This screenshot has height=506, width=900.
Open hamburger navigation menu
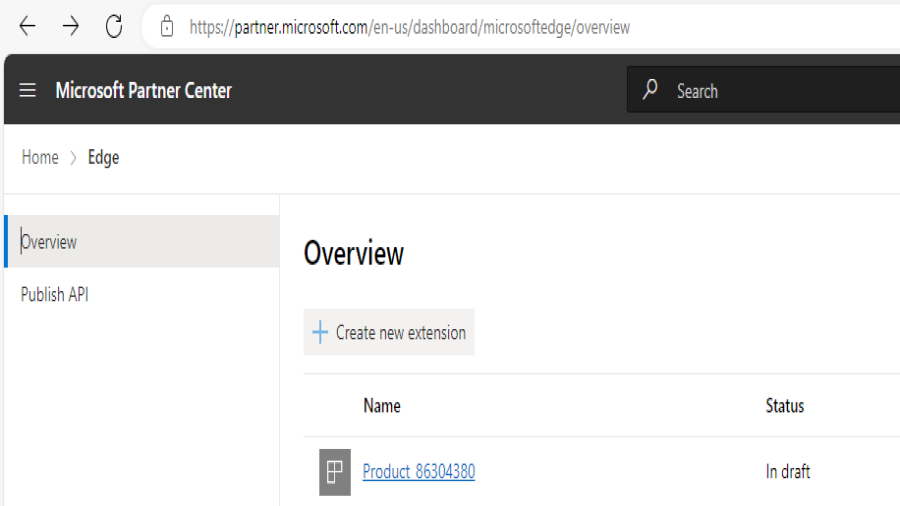(28, 90)
